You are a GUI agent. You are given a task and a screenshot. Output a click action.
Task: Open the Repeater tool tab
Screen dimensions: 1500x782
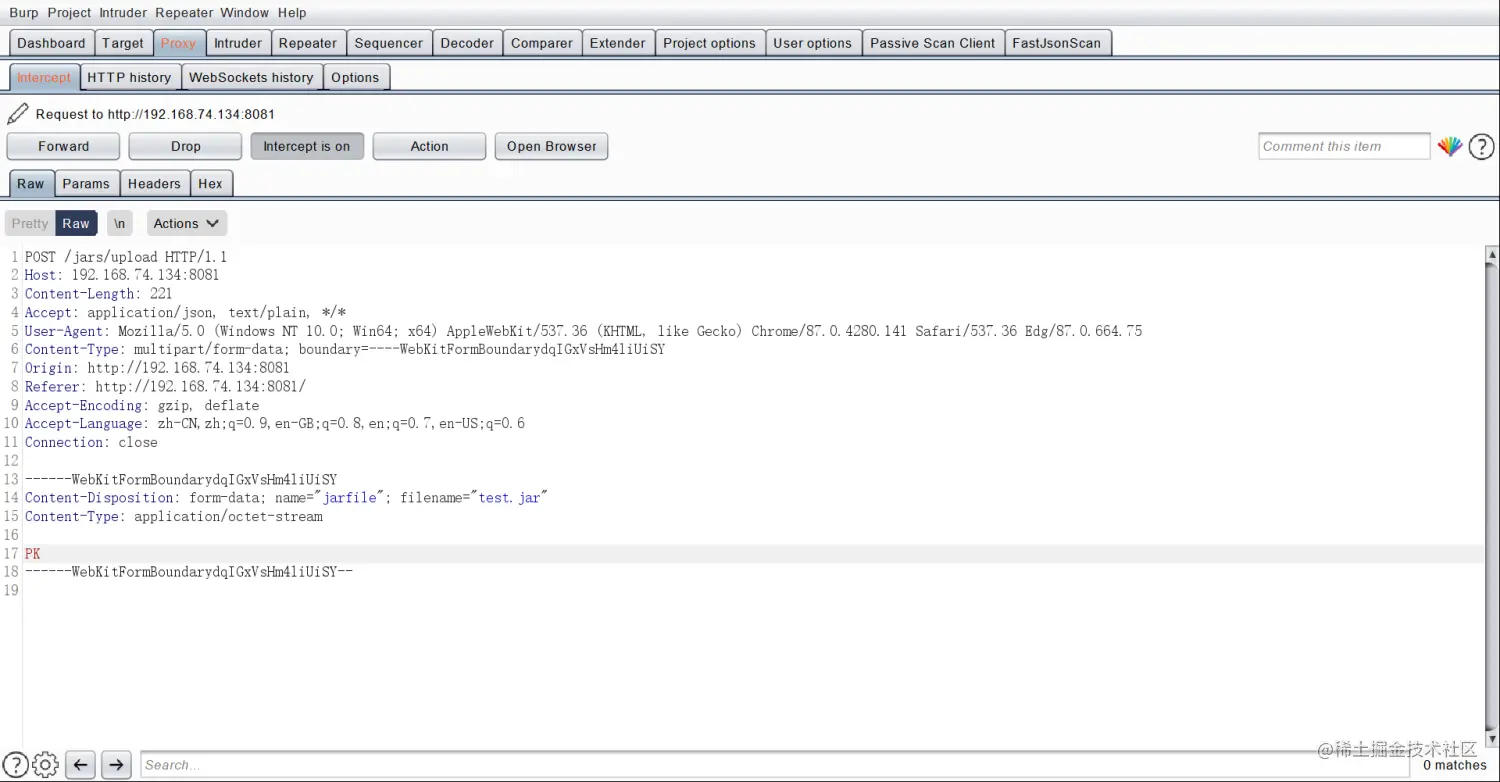308,43
